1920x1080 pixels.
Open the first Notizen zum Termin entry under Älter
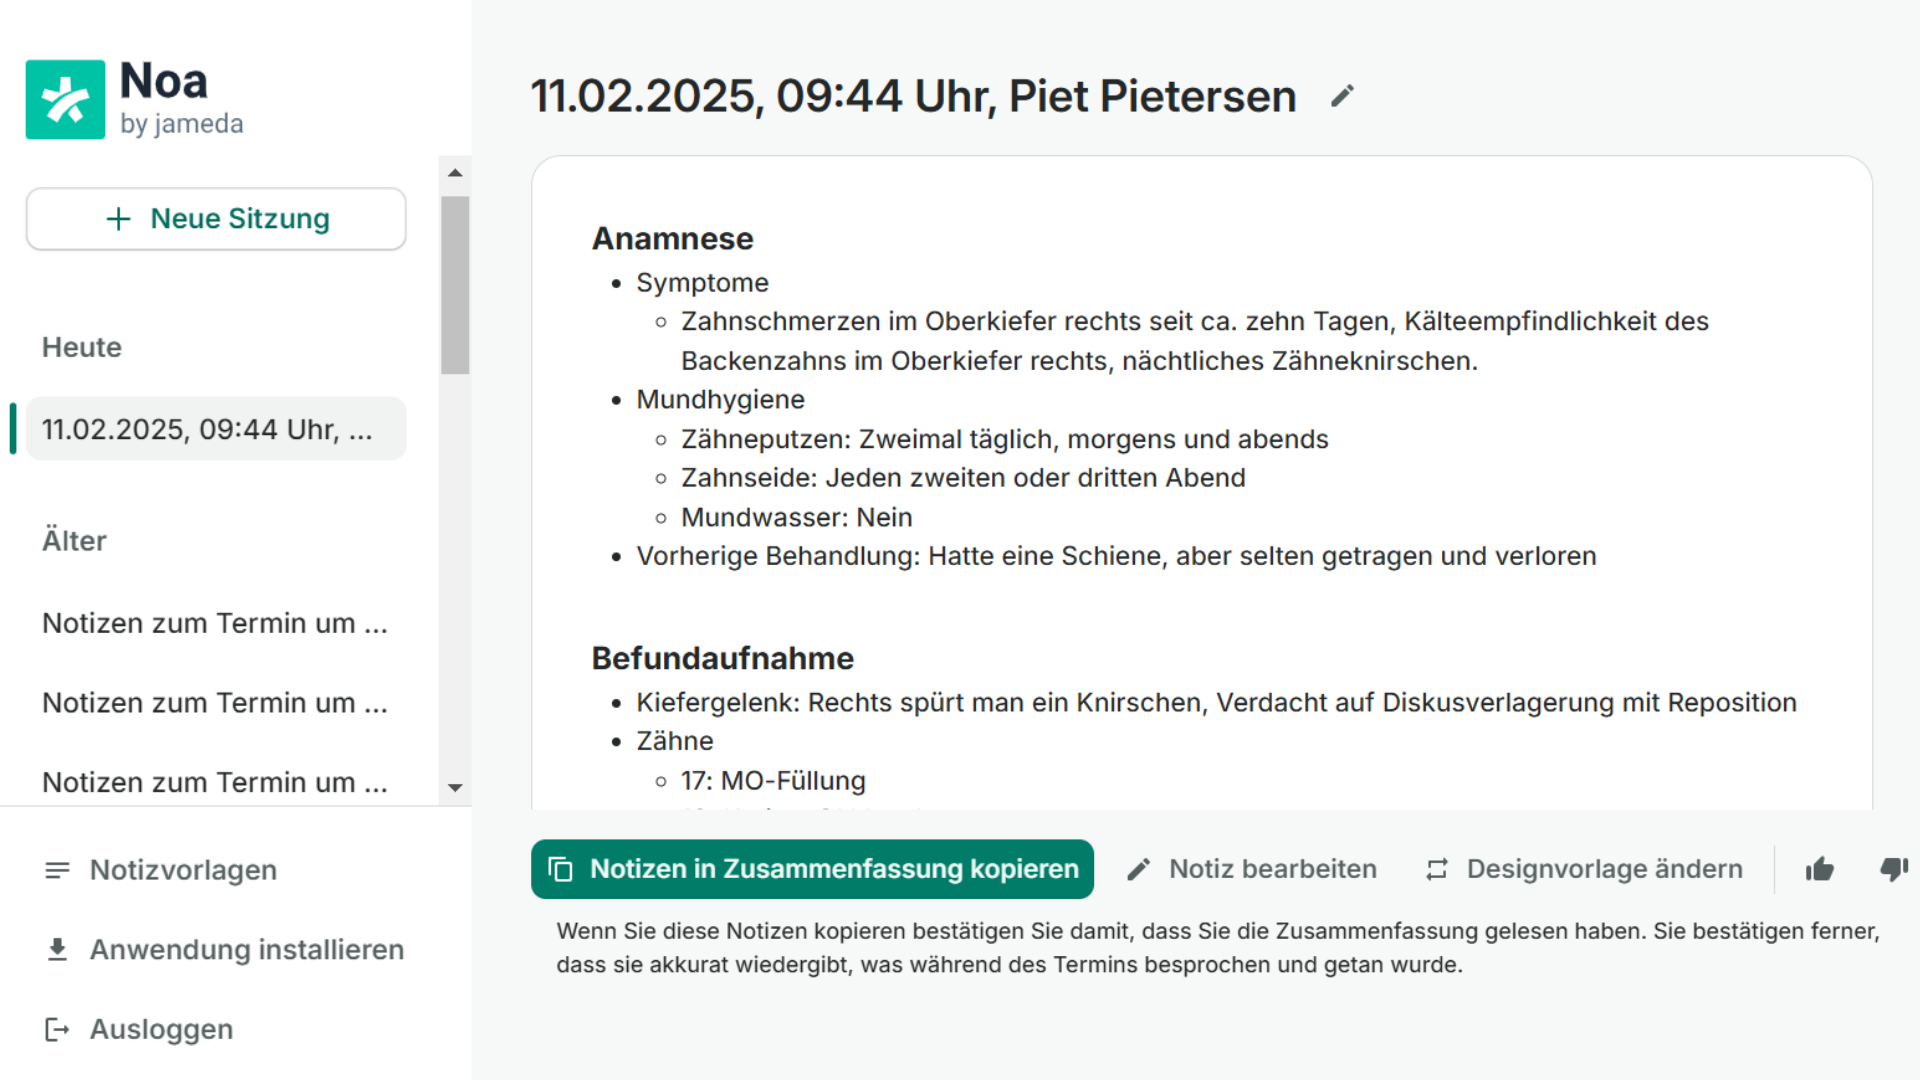pos(214,622)
